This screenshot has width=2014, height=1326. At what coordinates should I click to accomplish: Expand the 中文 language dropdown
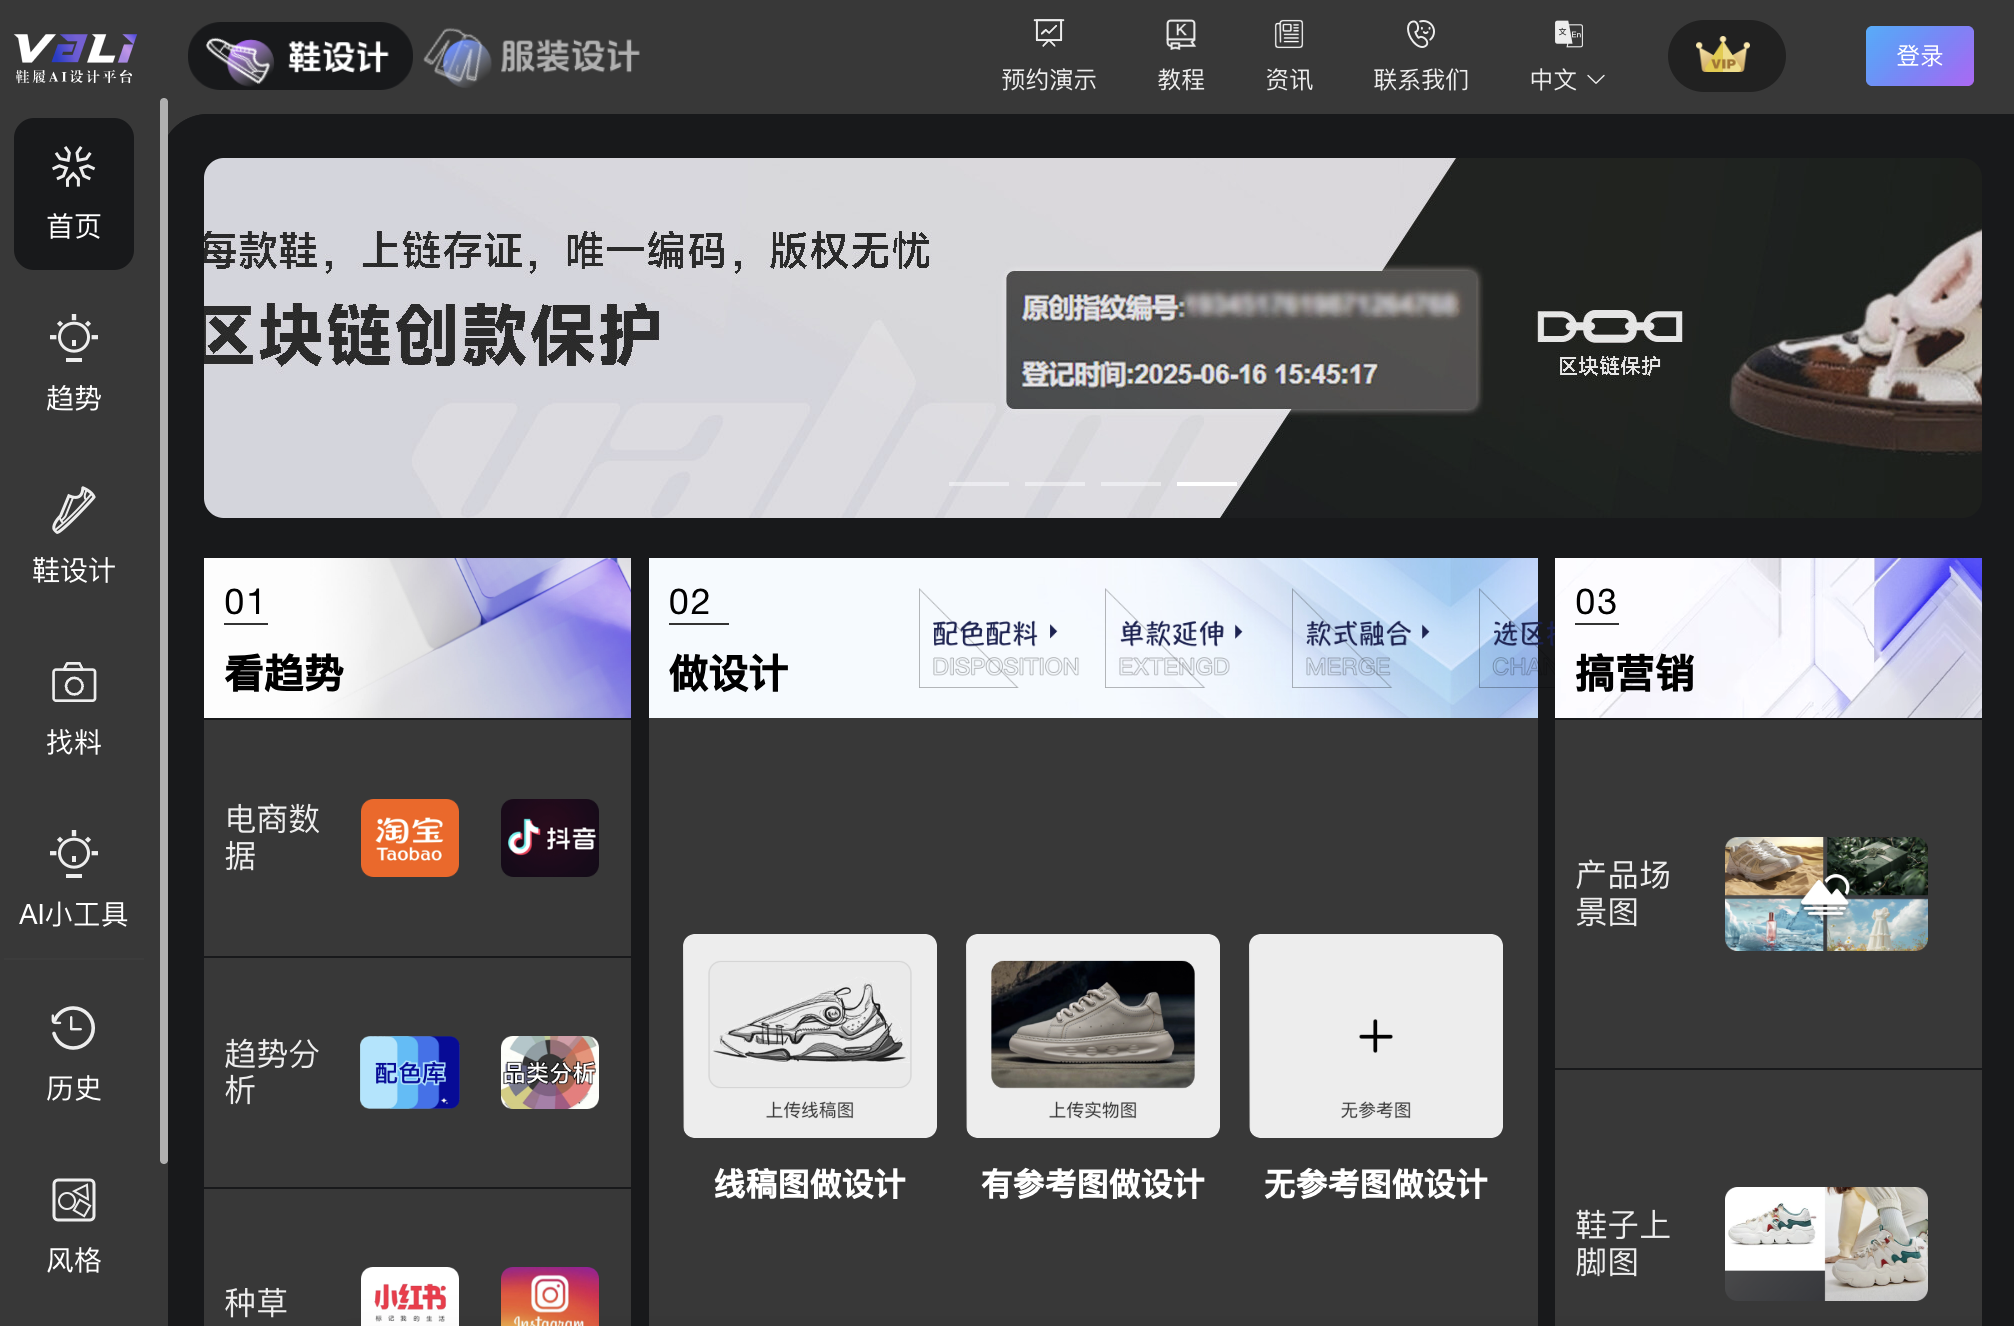click(1565, 79)
